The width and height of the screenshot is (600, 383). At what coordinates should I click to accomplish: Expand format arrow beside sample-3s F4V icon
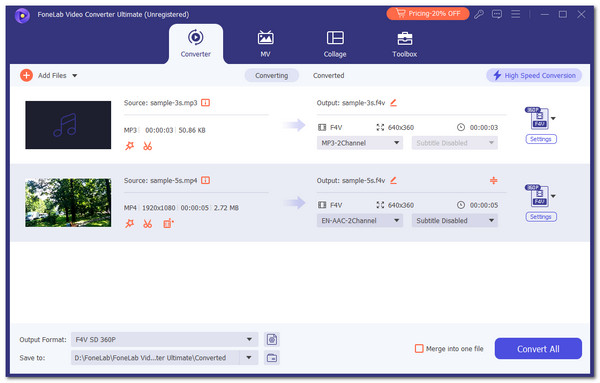[x=553, y=118]
